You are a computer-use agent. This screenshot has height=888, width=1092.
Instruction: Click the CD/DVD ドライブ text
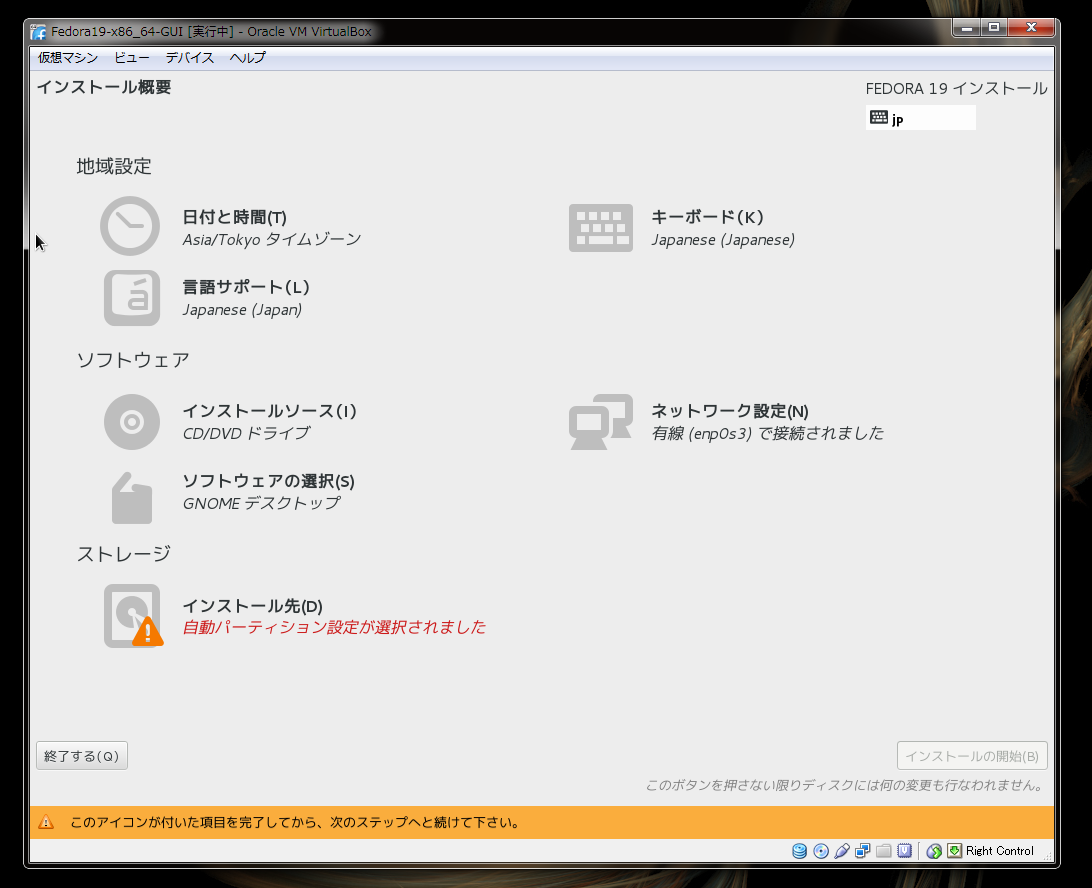tap(246, 433)
